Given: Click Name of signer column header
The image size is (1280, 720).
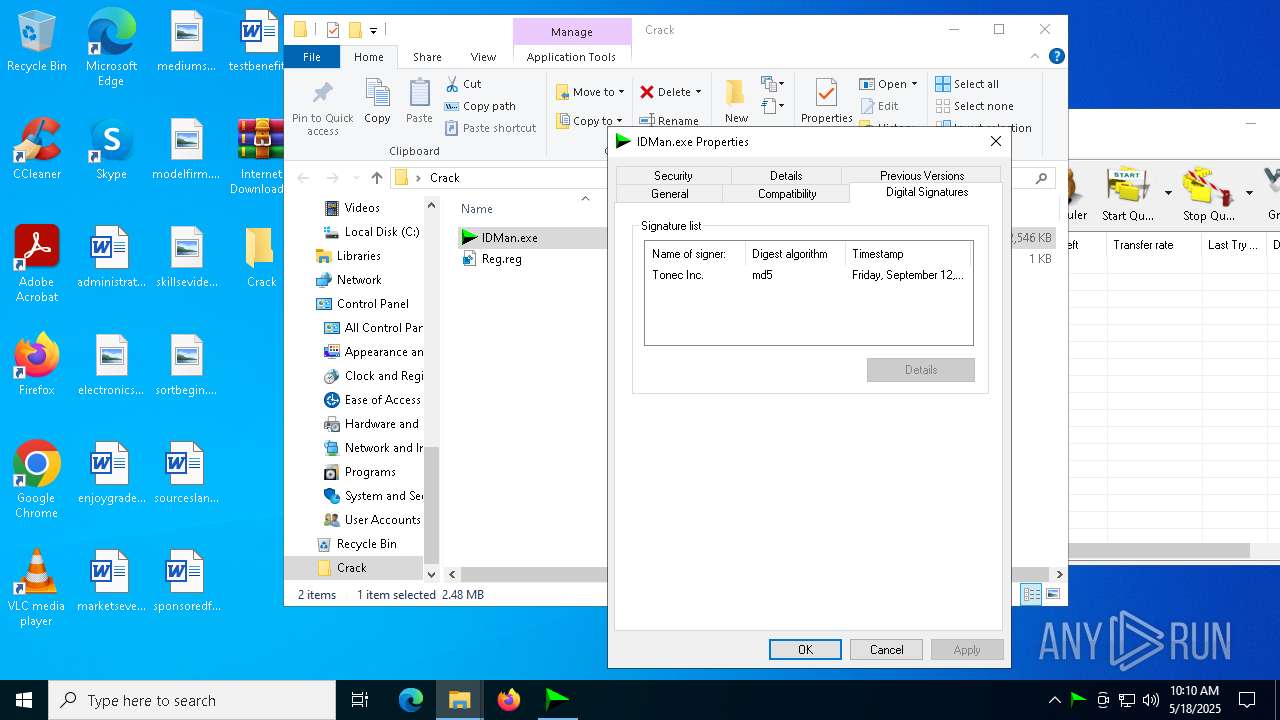Looking at the screenshot, I should pyautogui.click(x=695, y=254).
